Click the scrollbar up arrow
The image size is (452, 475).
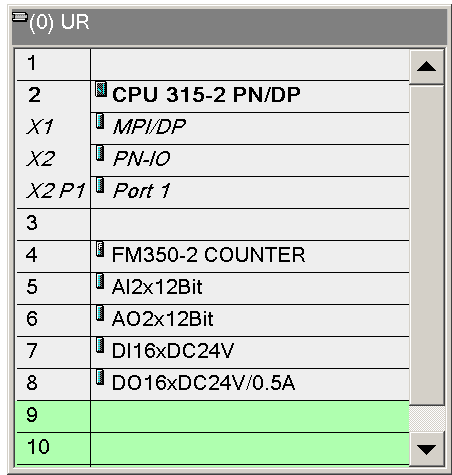(426, 67)
